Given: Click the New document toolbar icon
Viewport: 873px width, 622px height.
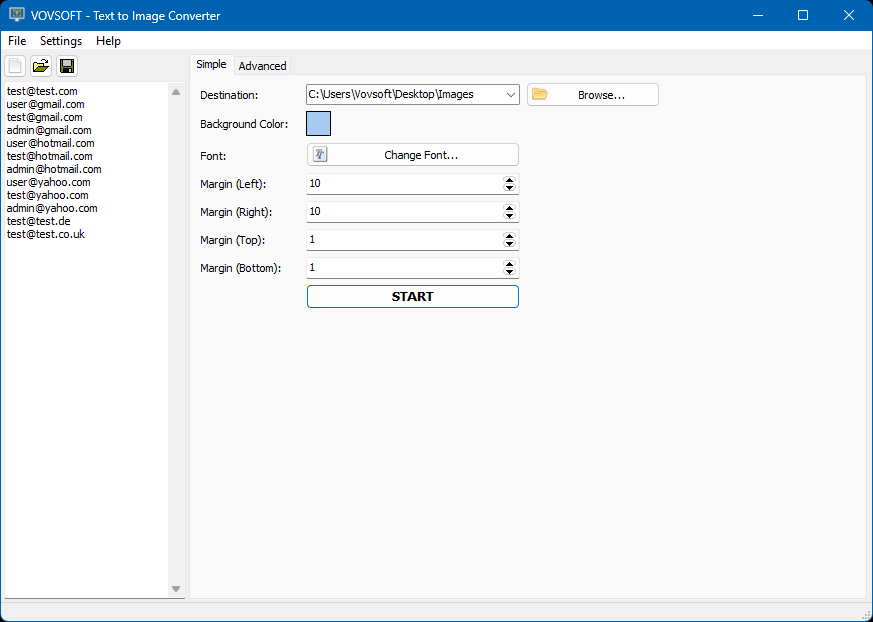Looking at the screenshot, I should point(14,66).
